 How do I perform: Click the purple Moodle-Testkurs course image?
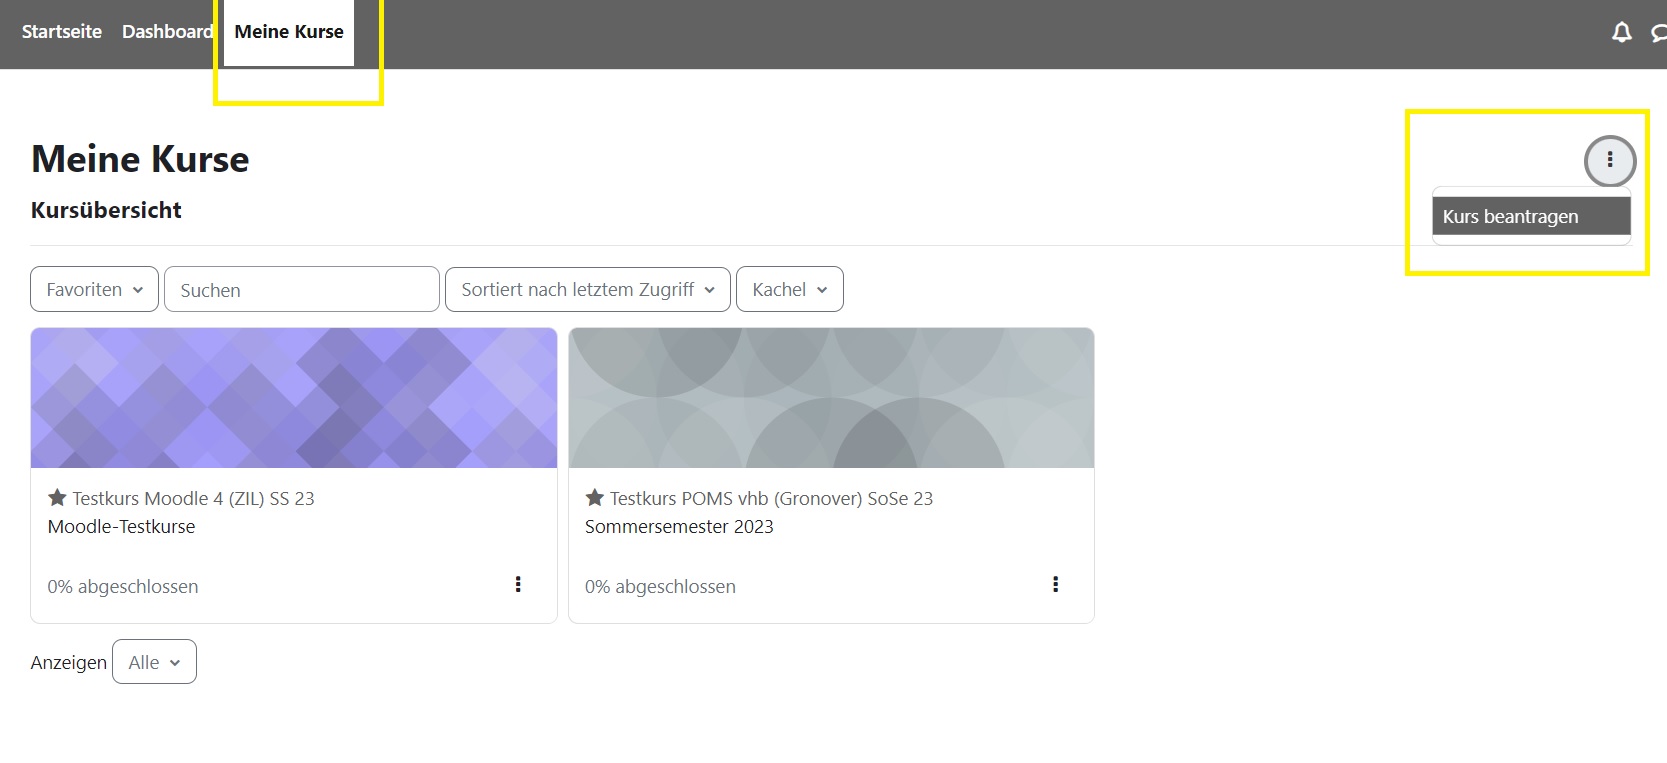[x=294, y=398]
